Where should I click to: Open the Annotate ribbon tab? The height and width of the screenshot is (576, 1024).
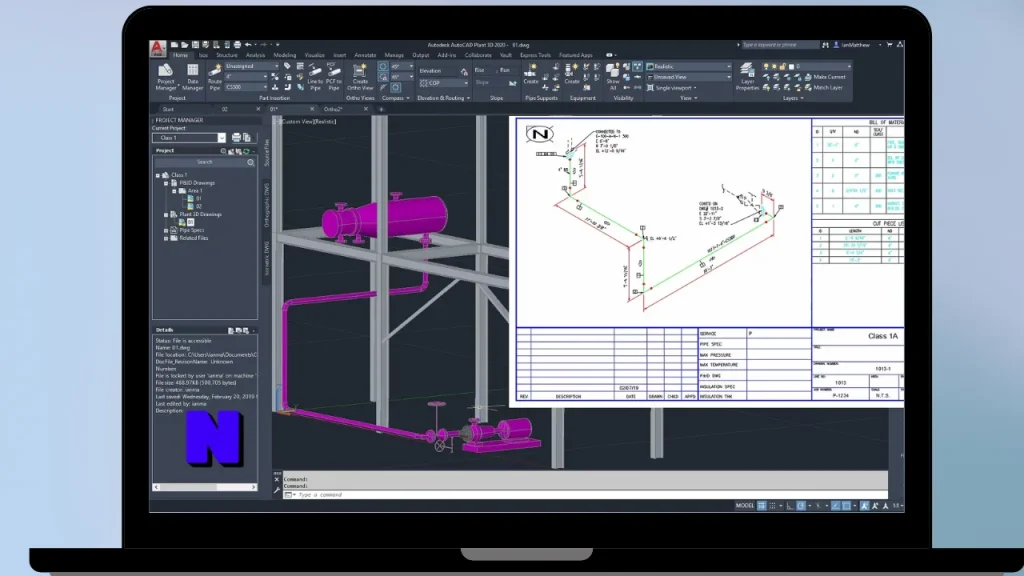(x=365, y=56)
